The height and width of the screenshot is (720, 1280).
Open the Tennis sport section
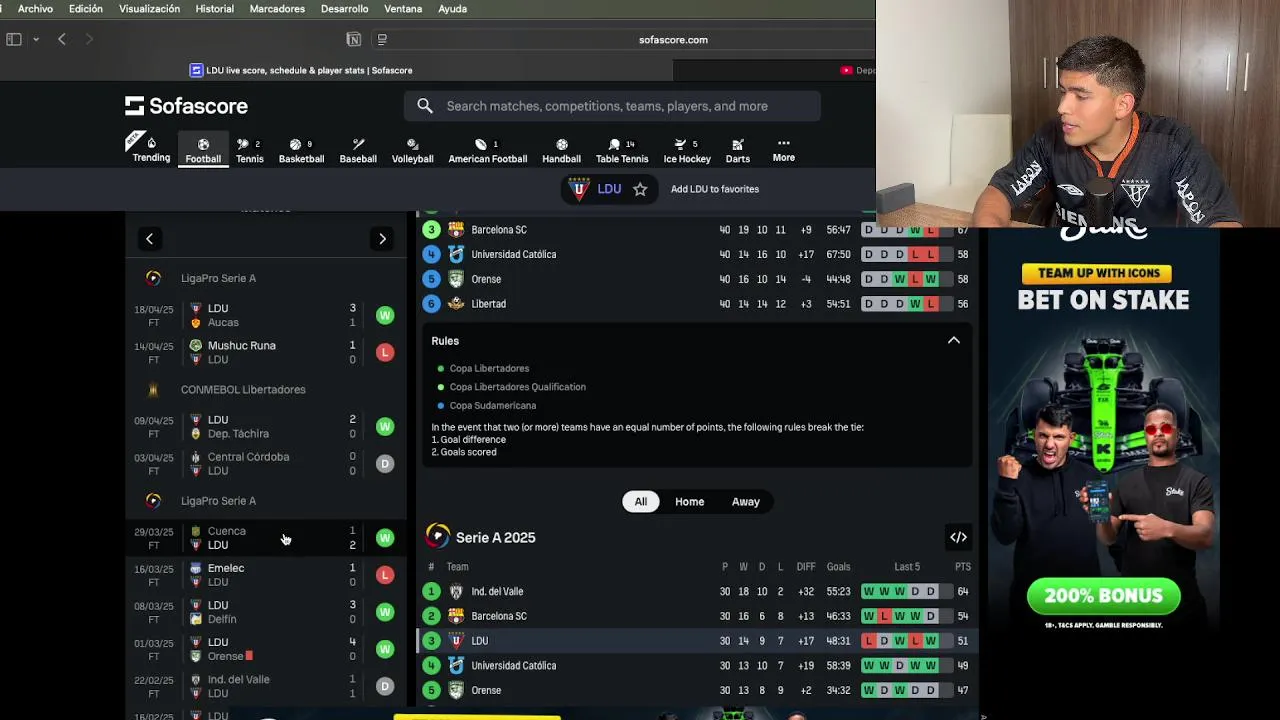[249, 151]
